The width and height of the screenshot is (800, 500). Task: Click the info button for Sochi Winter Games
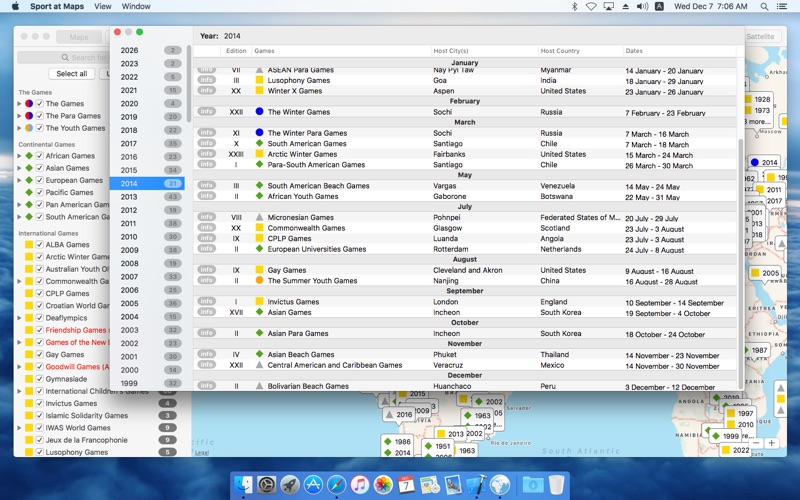(x=206, y=111)
